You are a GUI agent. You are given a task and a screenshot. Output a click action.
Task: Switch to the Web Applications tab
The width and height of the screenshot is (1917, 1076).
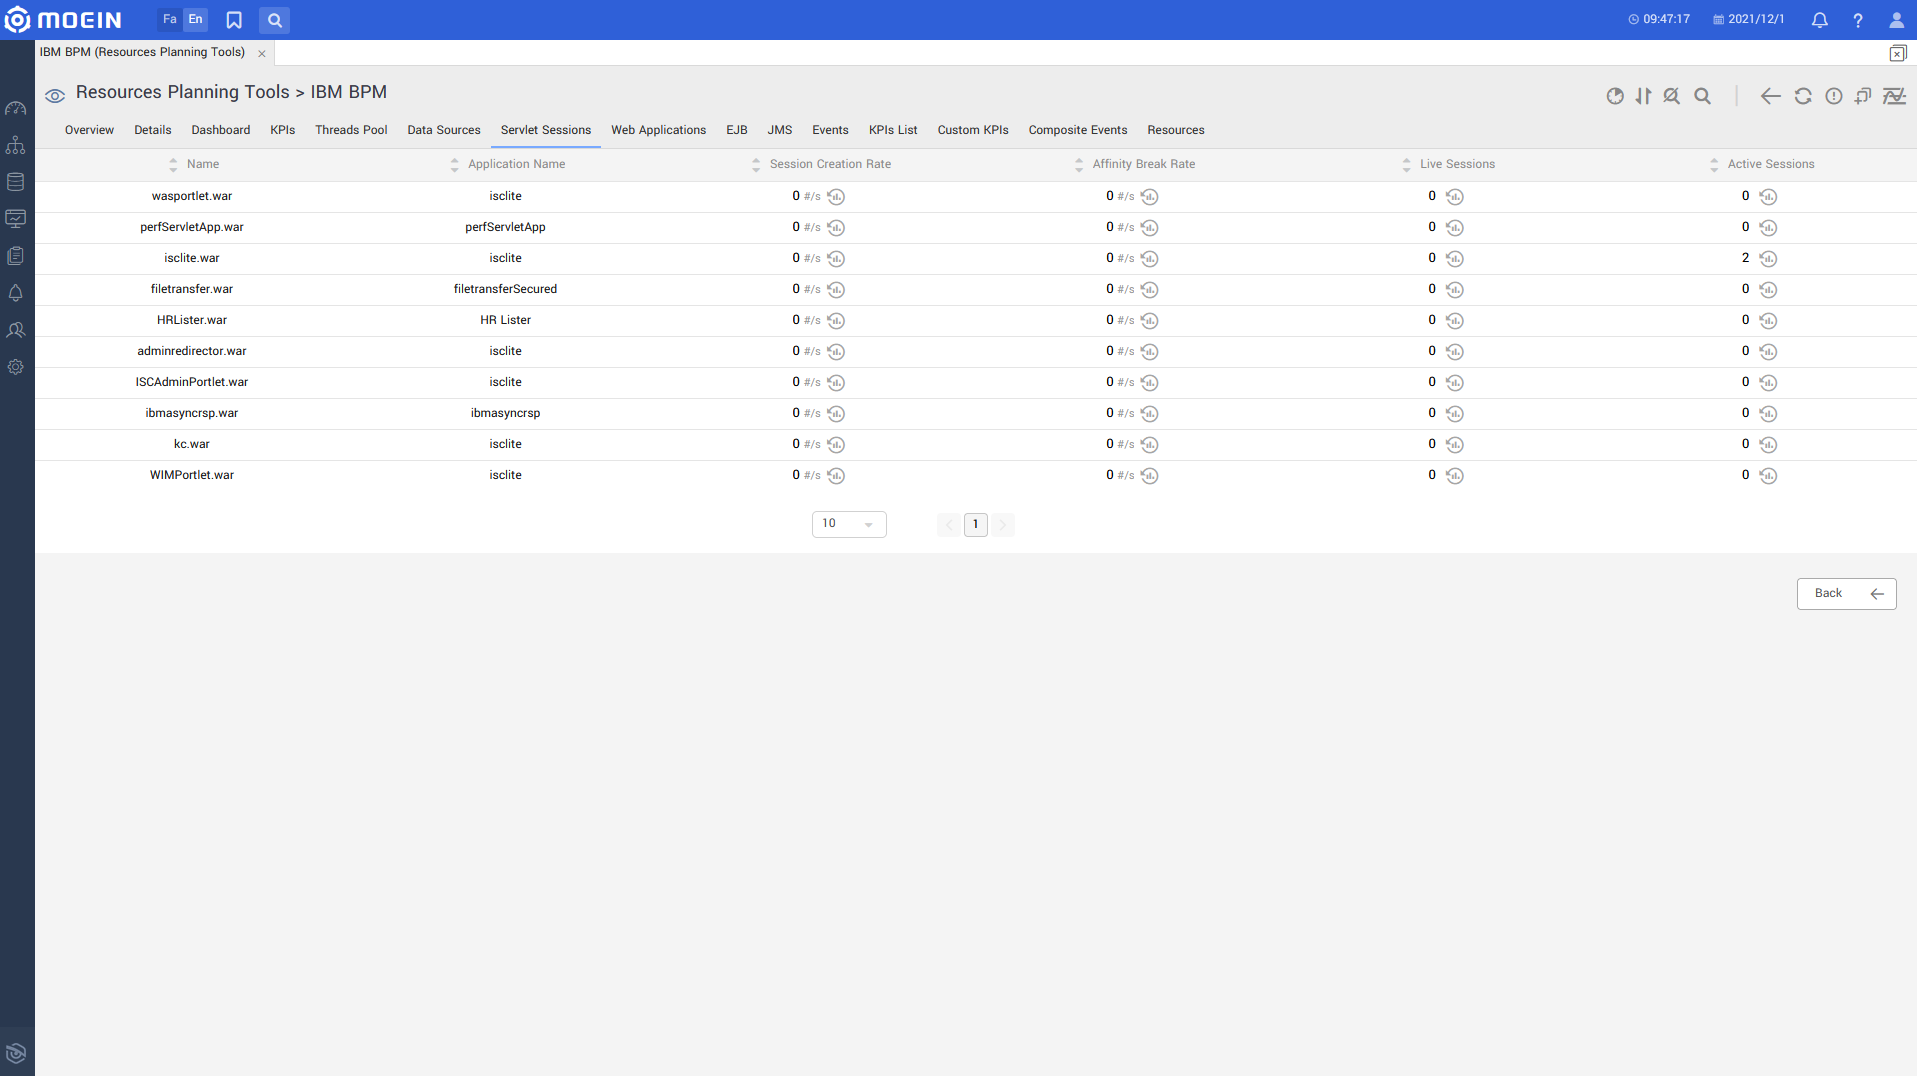pos(658,130)
